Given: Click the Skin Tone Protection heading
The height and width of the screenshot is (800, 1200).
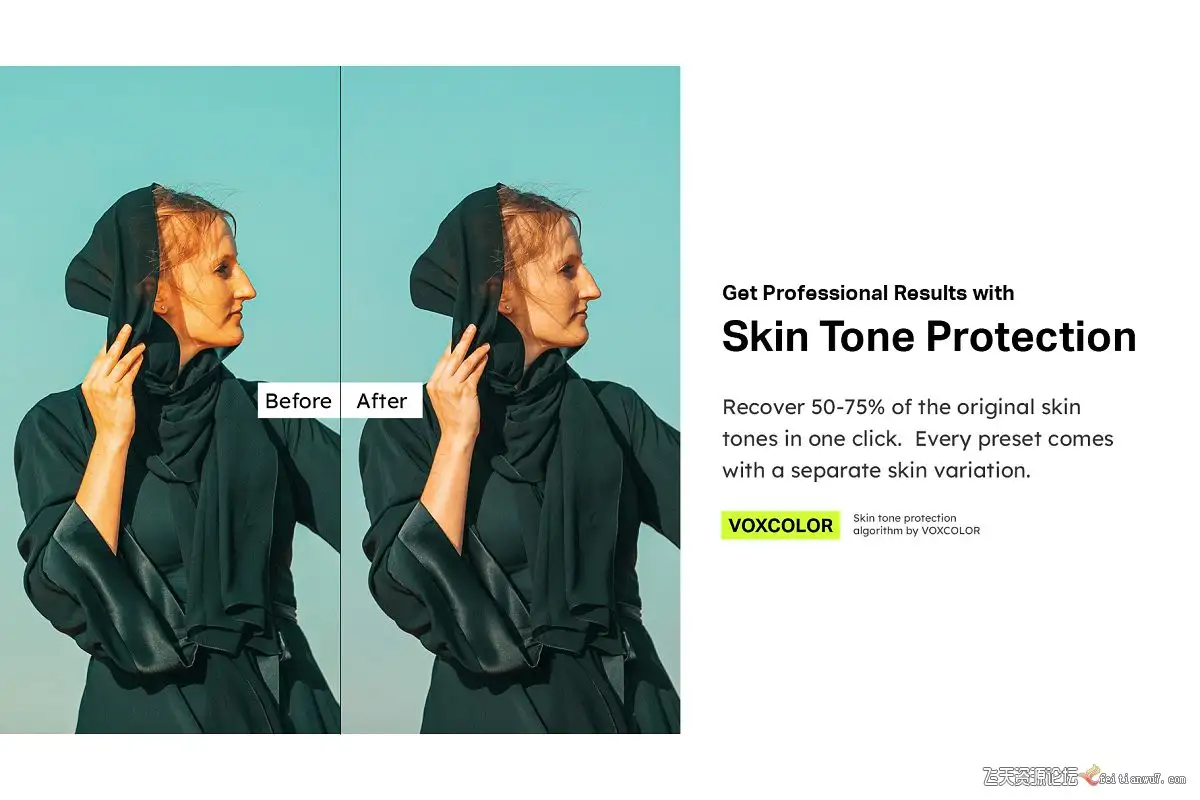Looking at the screenshot, I should 929,336.
